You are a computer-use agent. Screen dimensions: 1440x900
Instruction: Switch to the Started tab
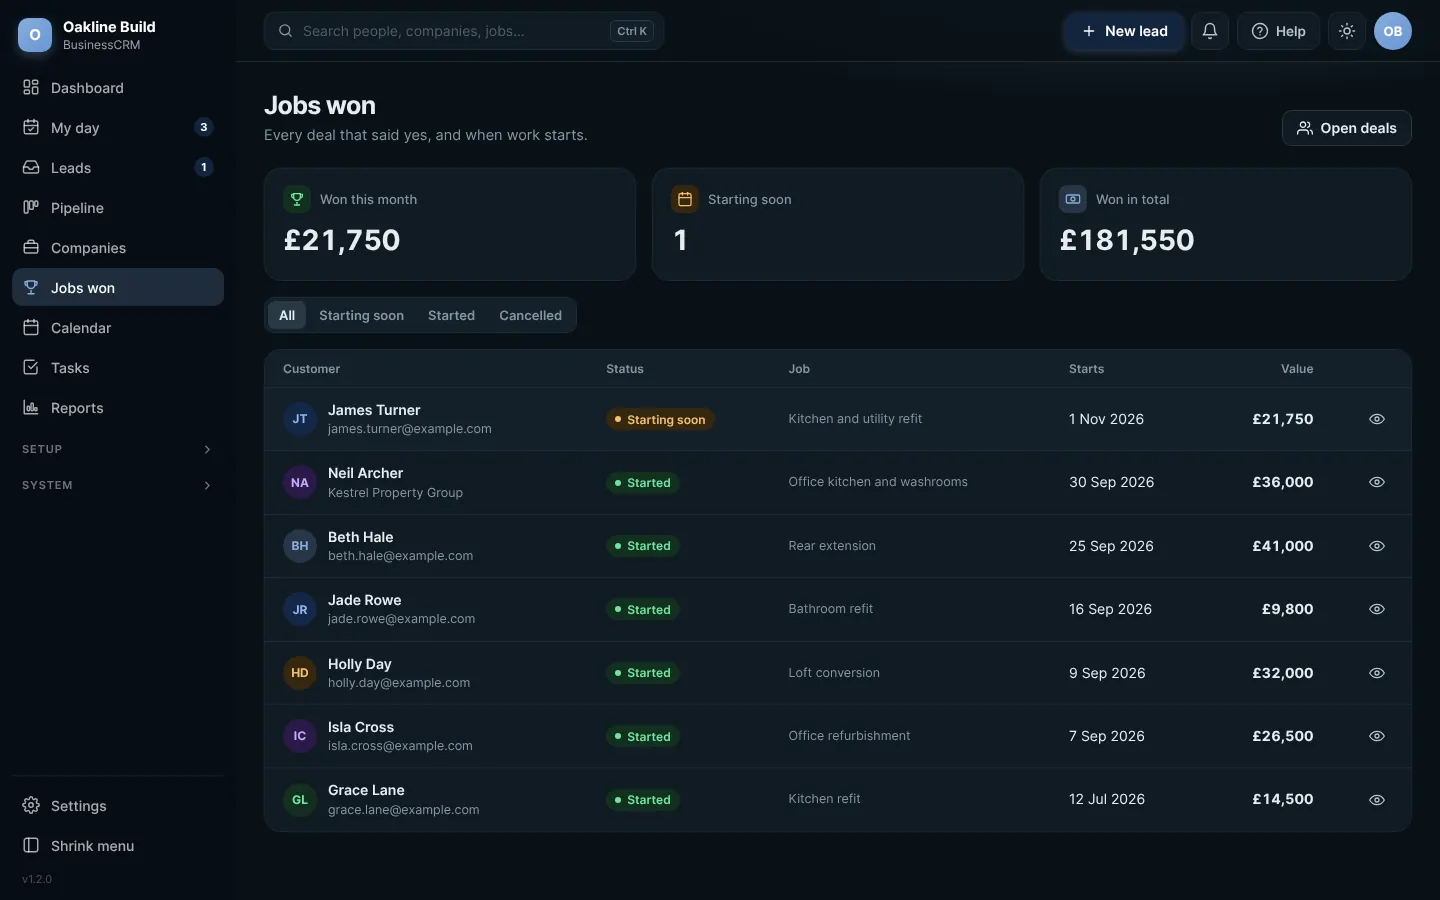pyautogui.click(x=451, y=315)
